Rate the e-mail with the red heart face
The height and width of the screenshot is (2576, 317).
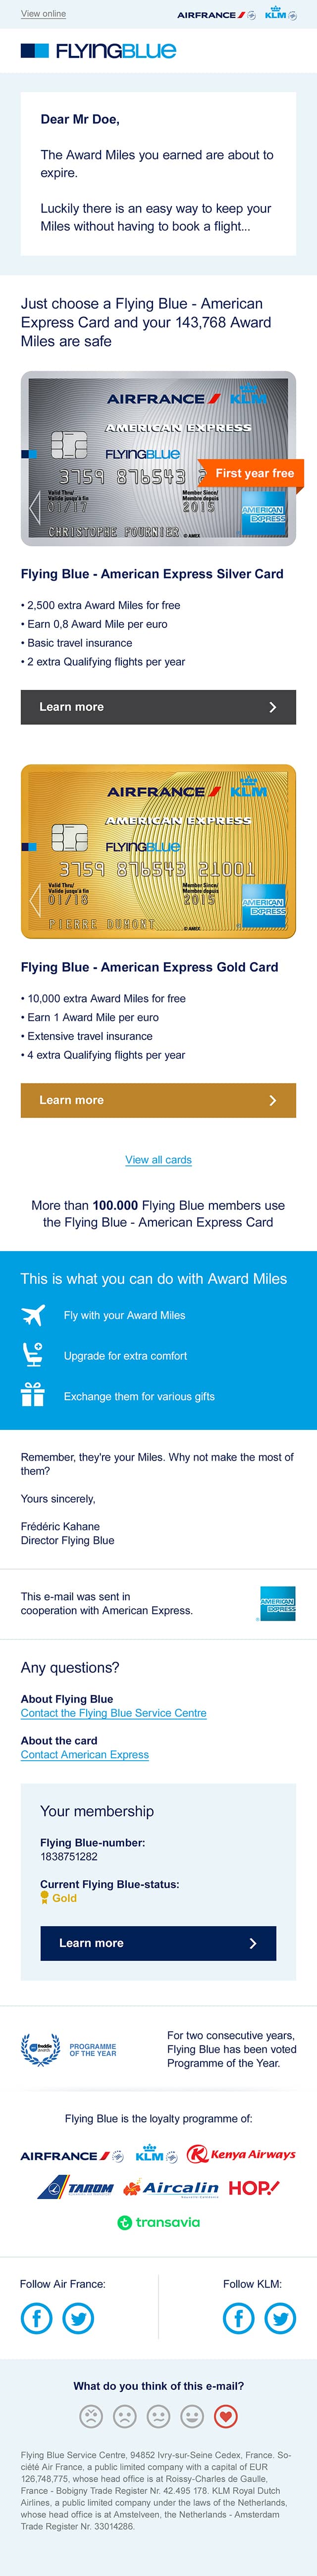[x=226, y=2417]
